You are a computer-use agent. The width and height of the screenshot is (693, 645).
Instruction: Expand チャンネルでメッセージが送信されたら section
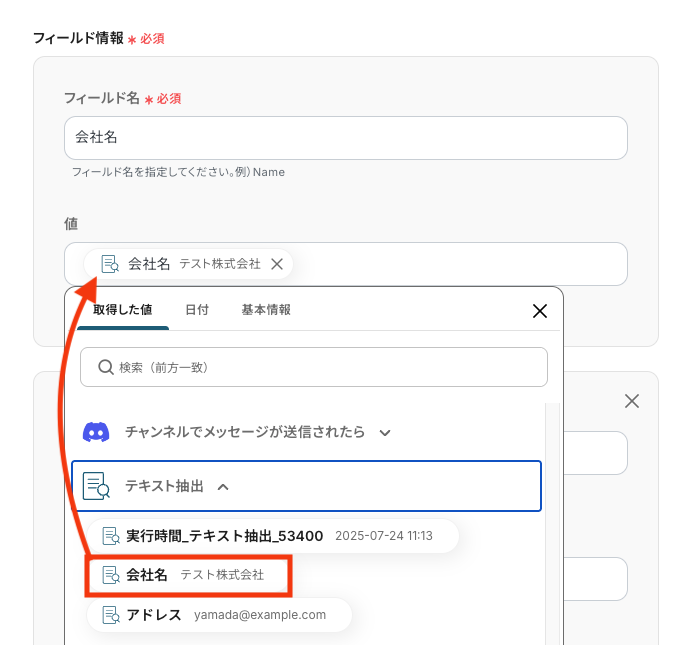pyautogui.click(x=385, y=433)
